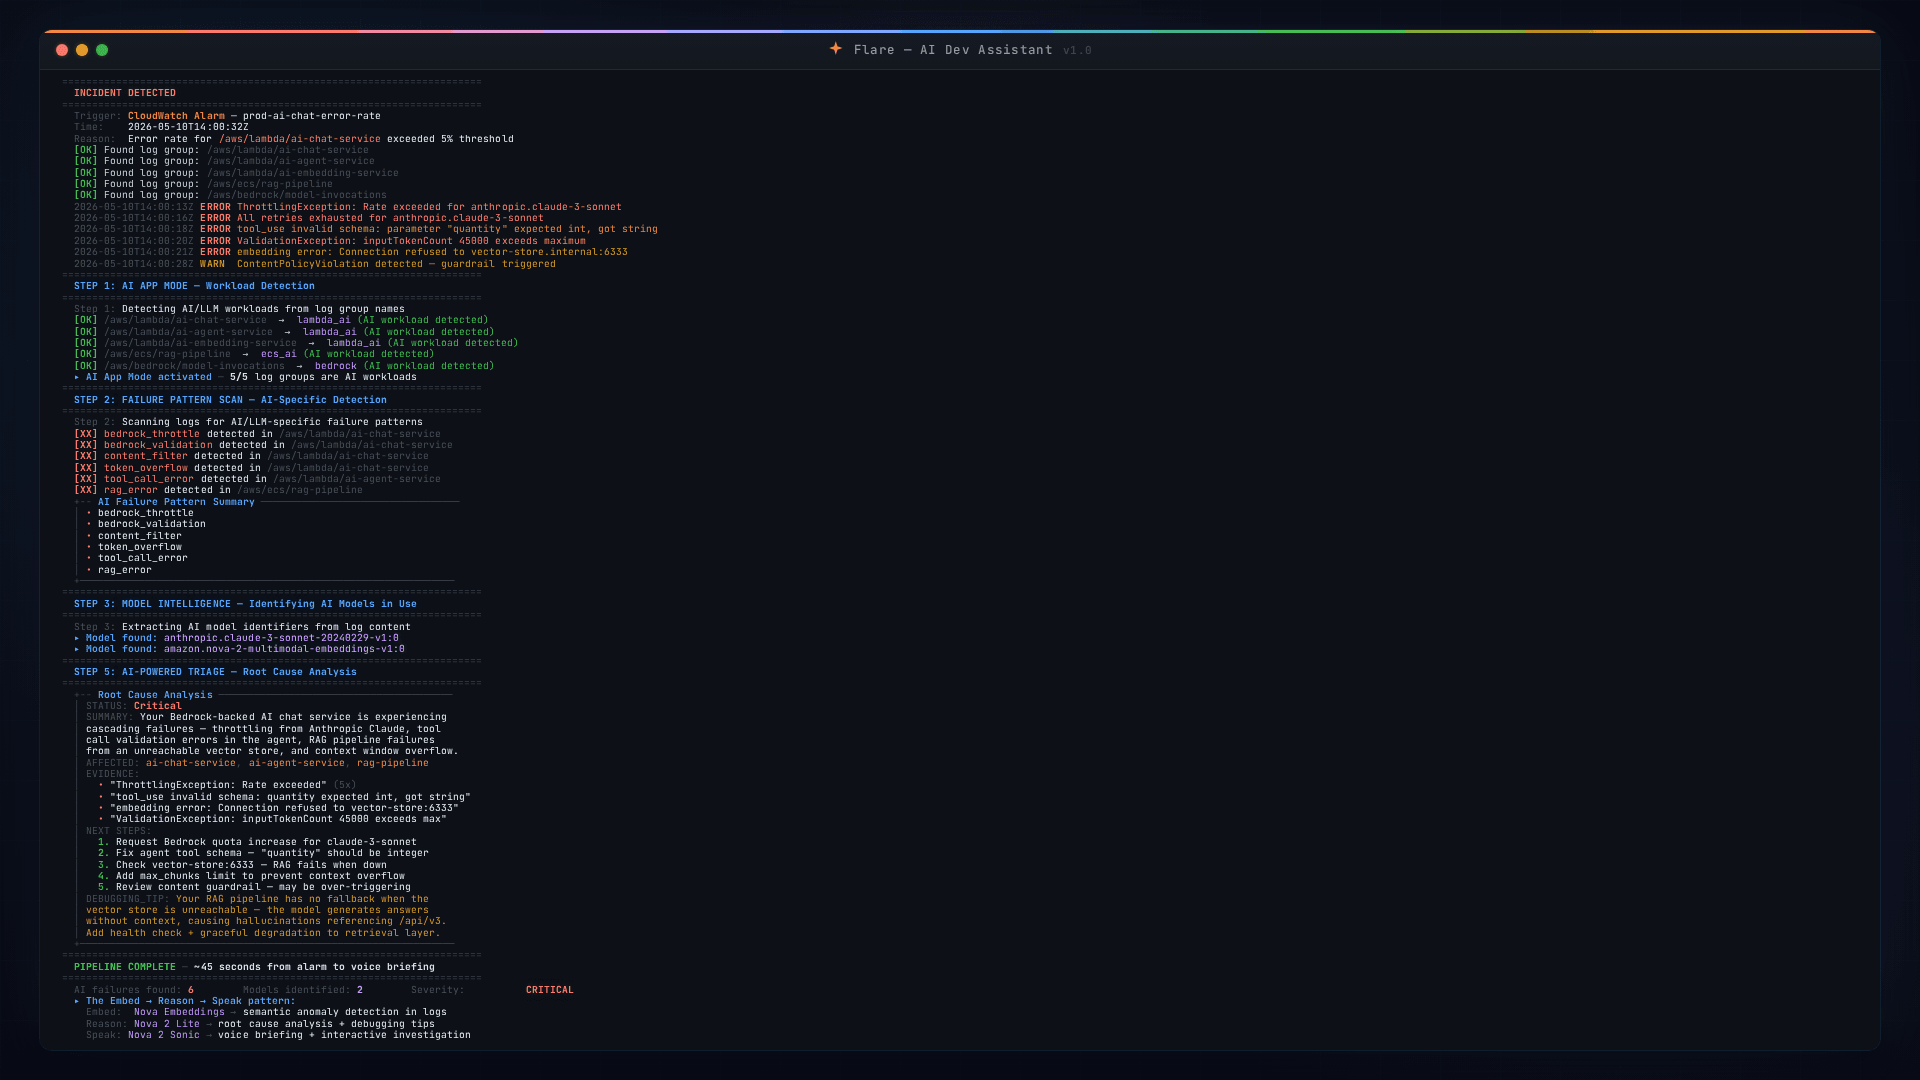
Task: Click the "STEP 2: FAILURE PATTERN SCAN" heading
Action: (x=230, y=400)
